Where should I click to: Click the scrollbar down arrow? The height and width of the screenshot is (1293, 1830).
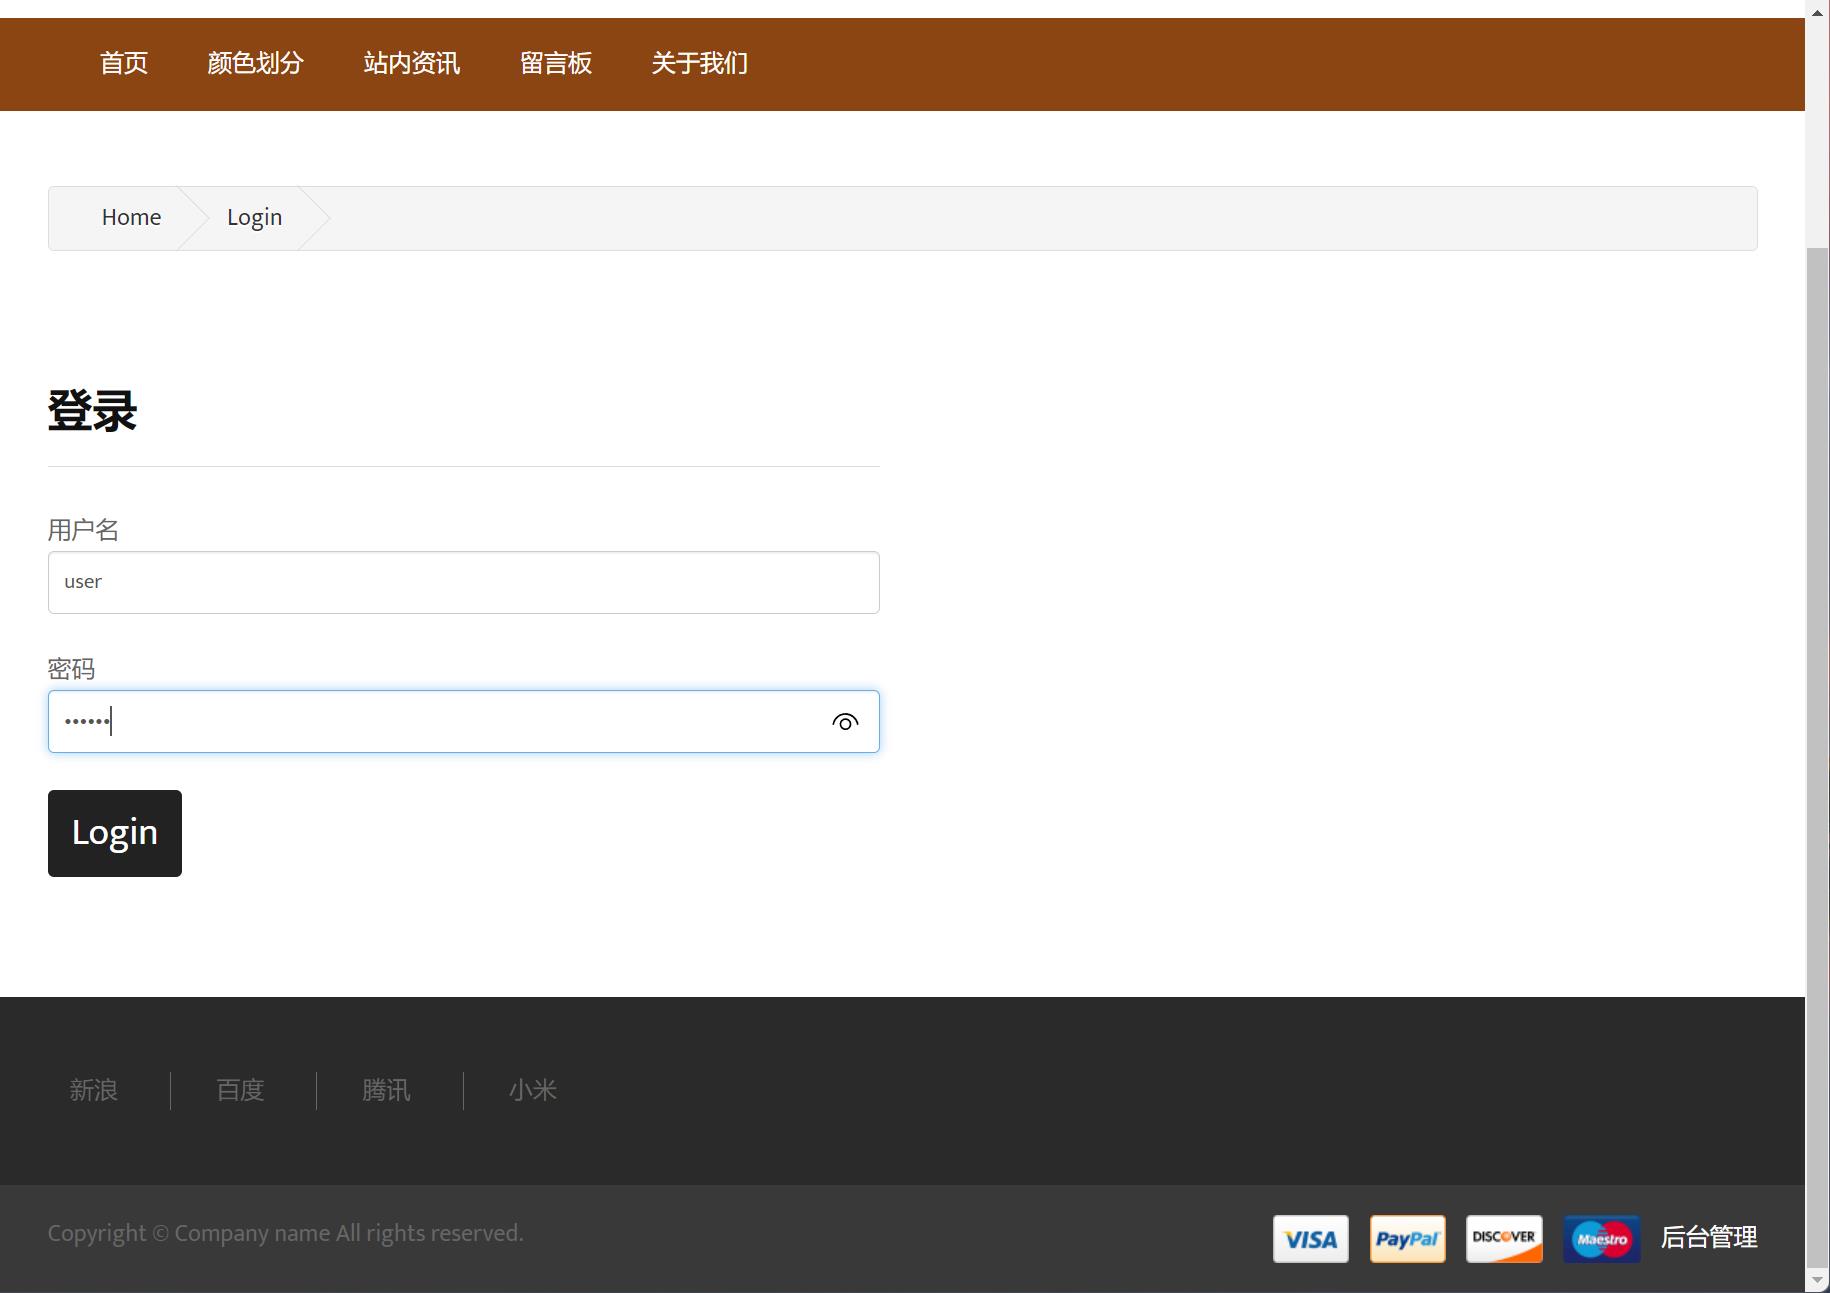[x=1817, y=1281]
